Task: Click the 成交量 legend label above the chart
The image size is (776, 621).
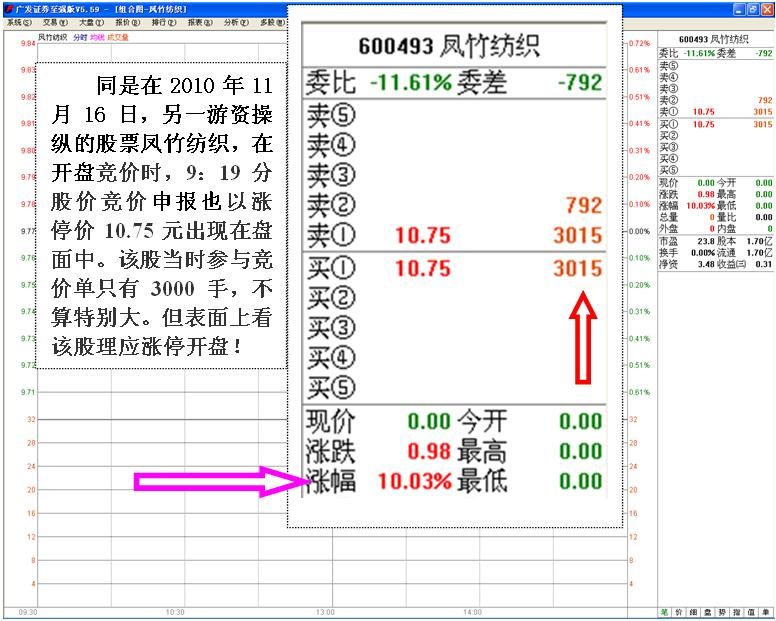Action: point(118,37)
